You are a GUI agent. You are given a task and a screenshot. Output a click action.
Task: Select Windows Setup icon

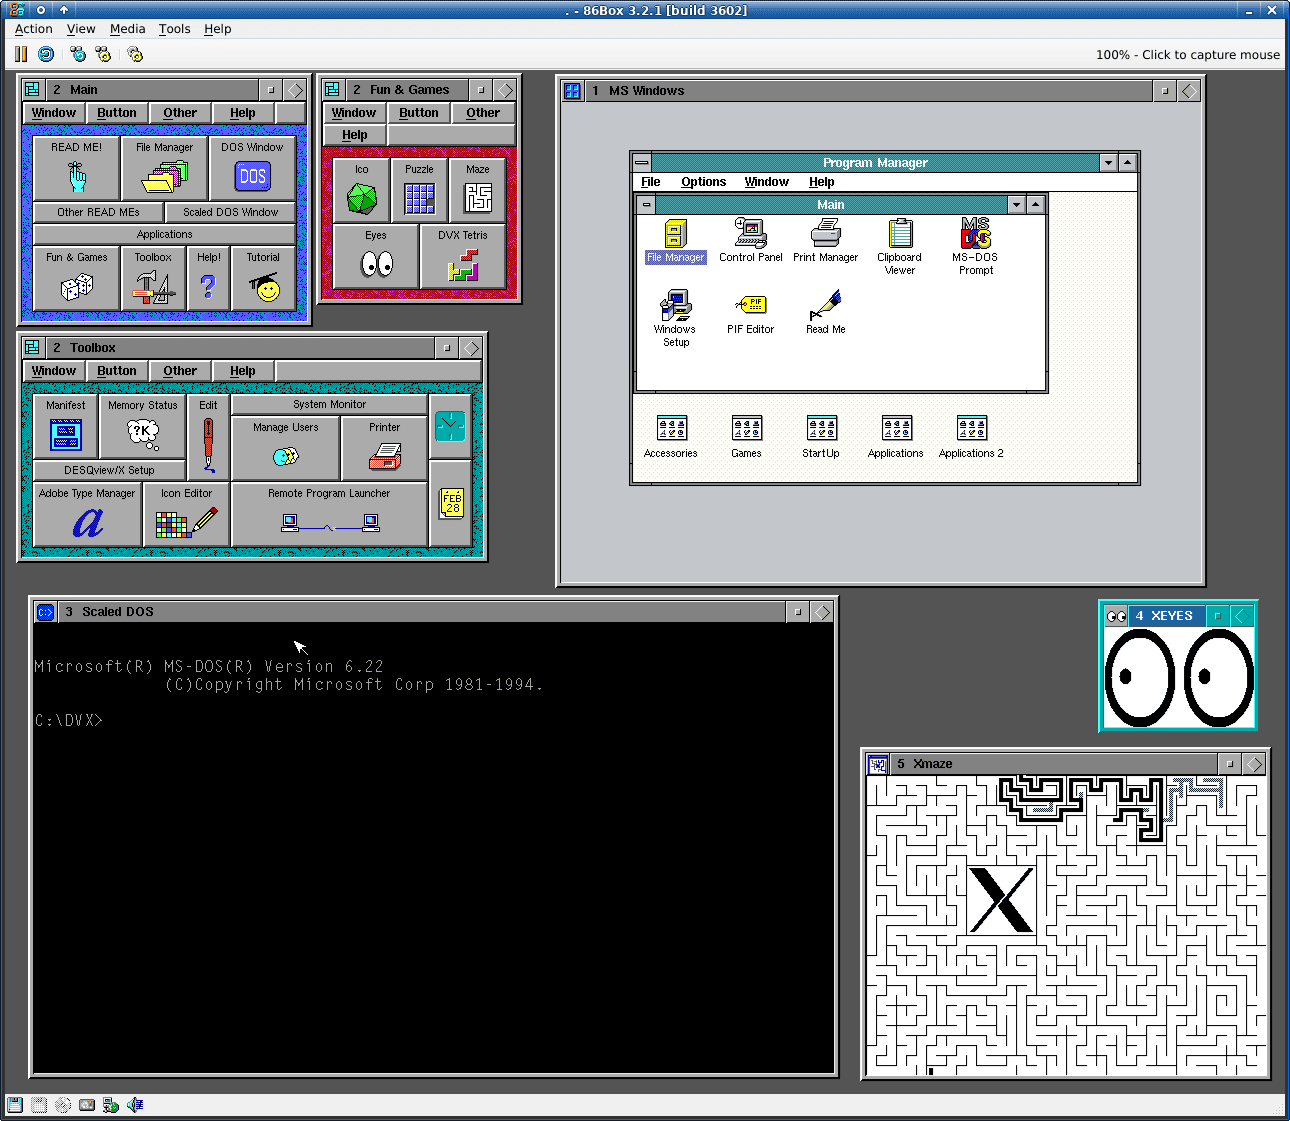coord(675,319)
